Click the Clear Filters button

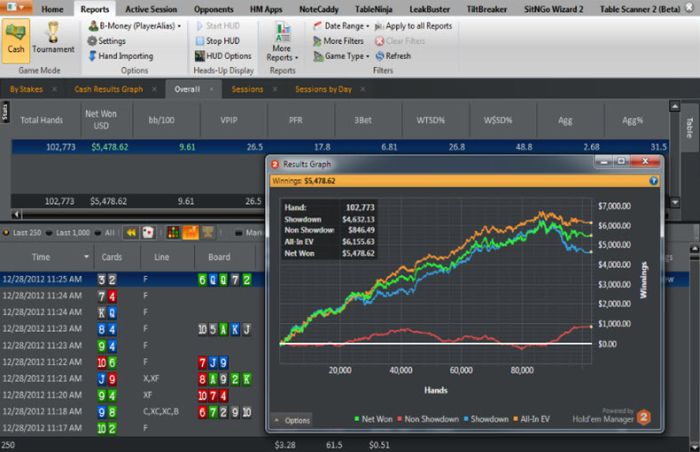tap(400, 41)
